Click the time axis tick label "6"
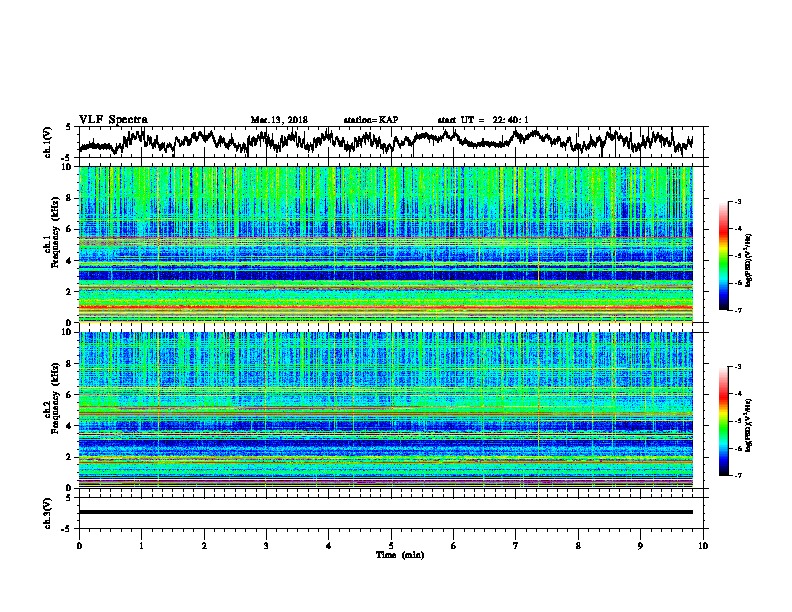792x612 pixels. pyautogui.click(x=454, y=546)
